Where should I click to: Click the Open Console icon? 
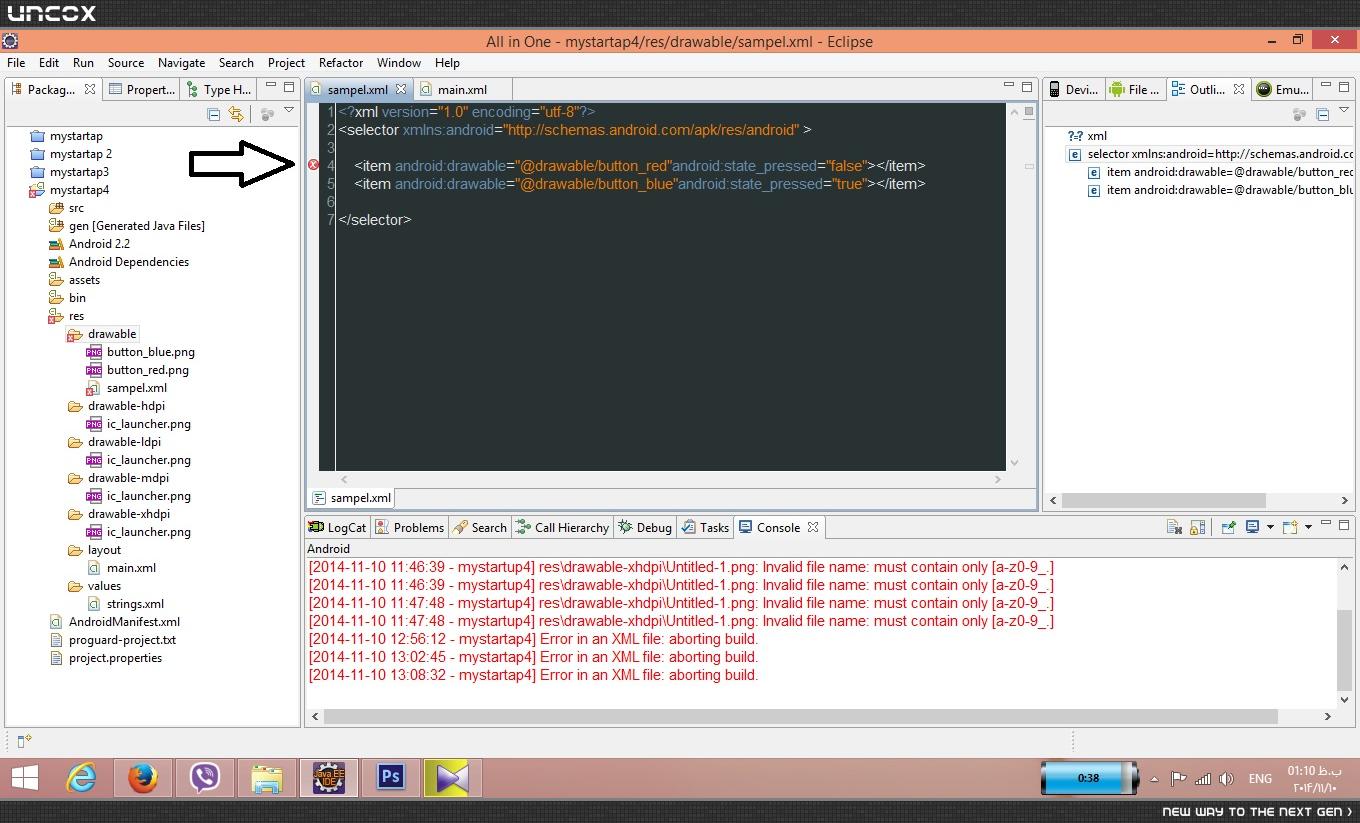point(1290,527)
